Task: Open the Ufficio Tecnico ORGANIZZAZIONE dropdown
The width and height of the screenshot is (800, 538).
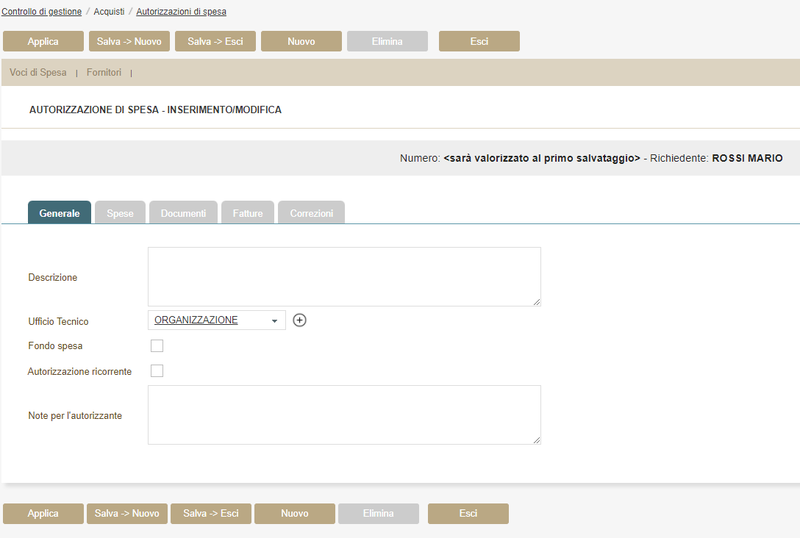Action: pyautogui.click(x=216, y=320)
